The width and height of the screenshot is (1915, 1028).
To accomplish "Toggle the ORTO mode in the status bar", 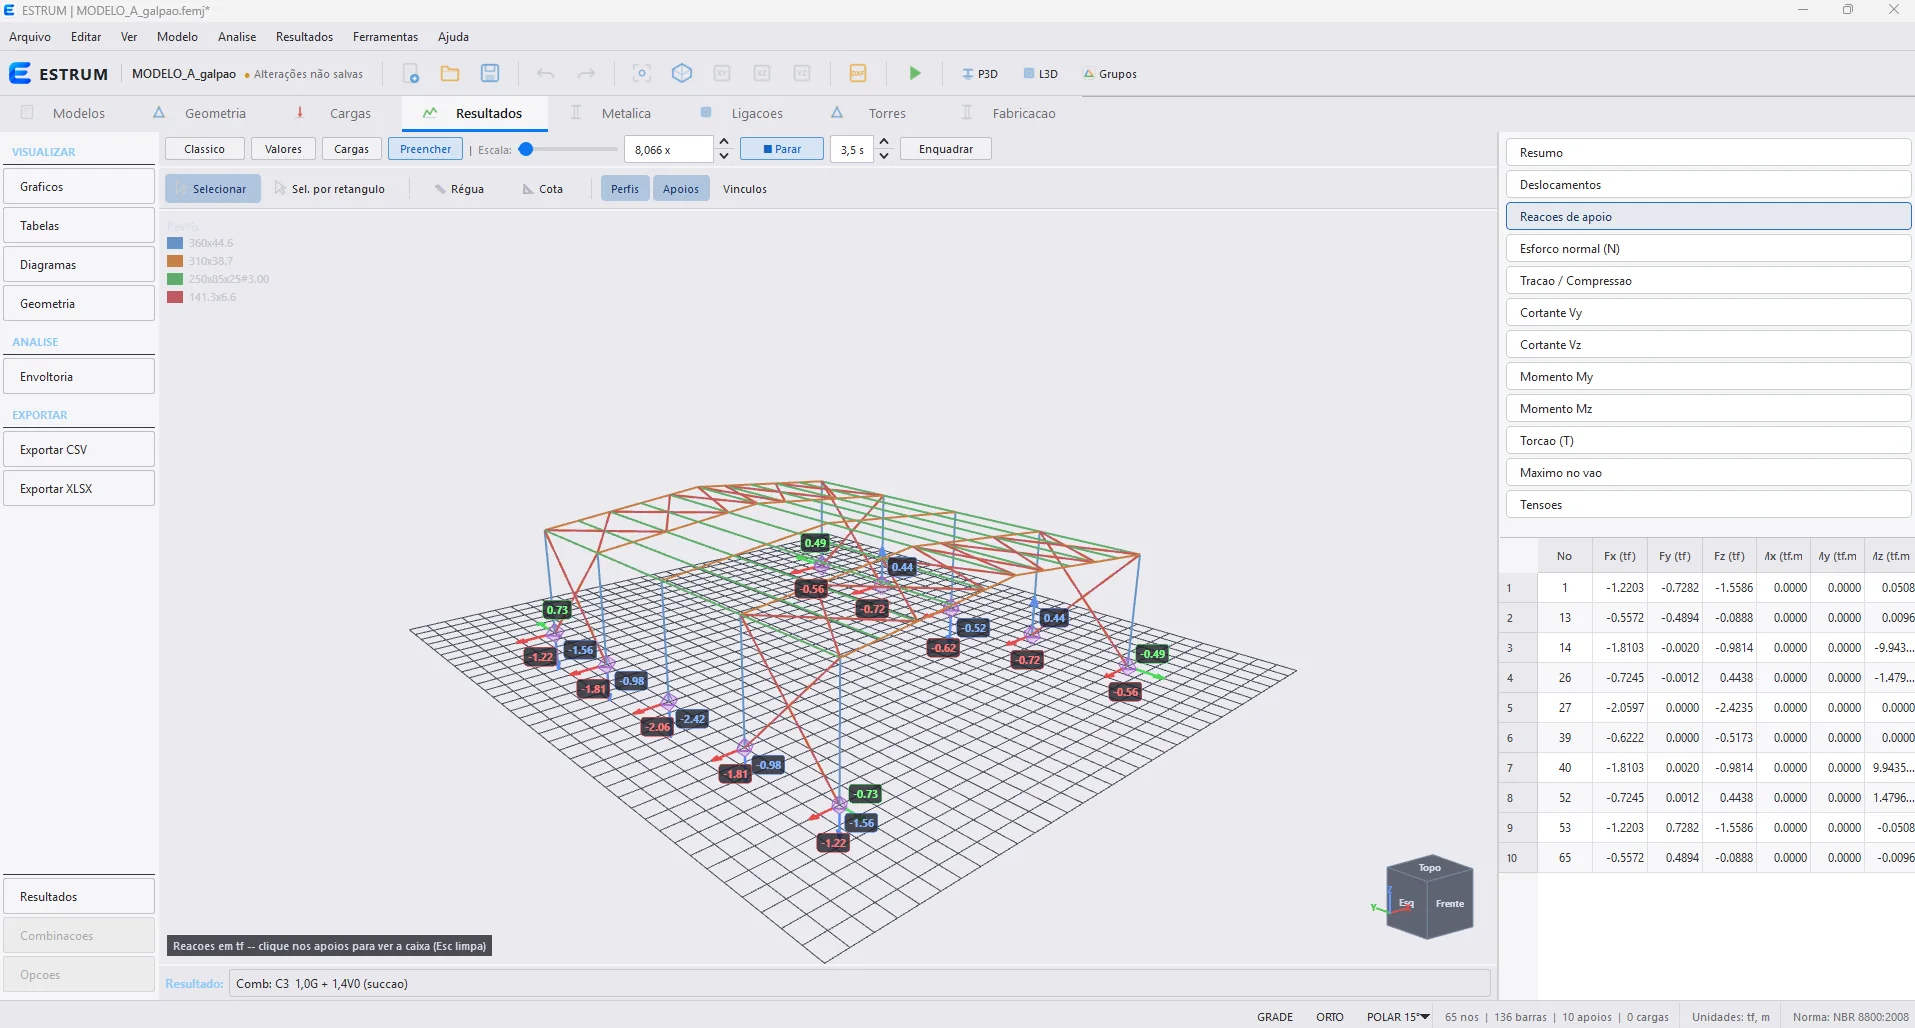I will coord(1329,1017).
